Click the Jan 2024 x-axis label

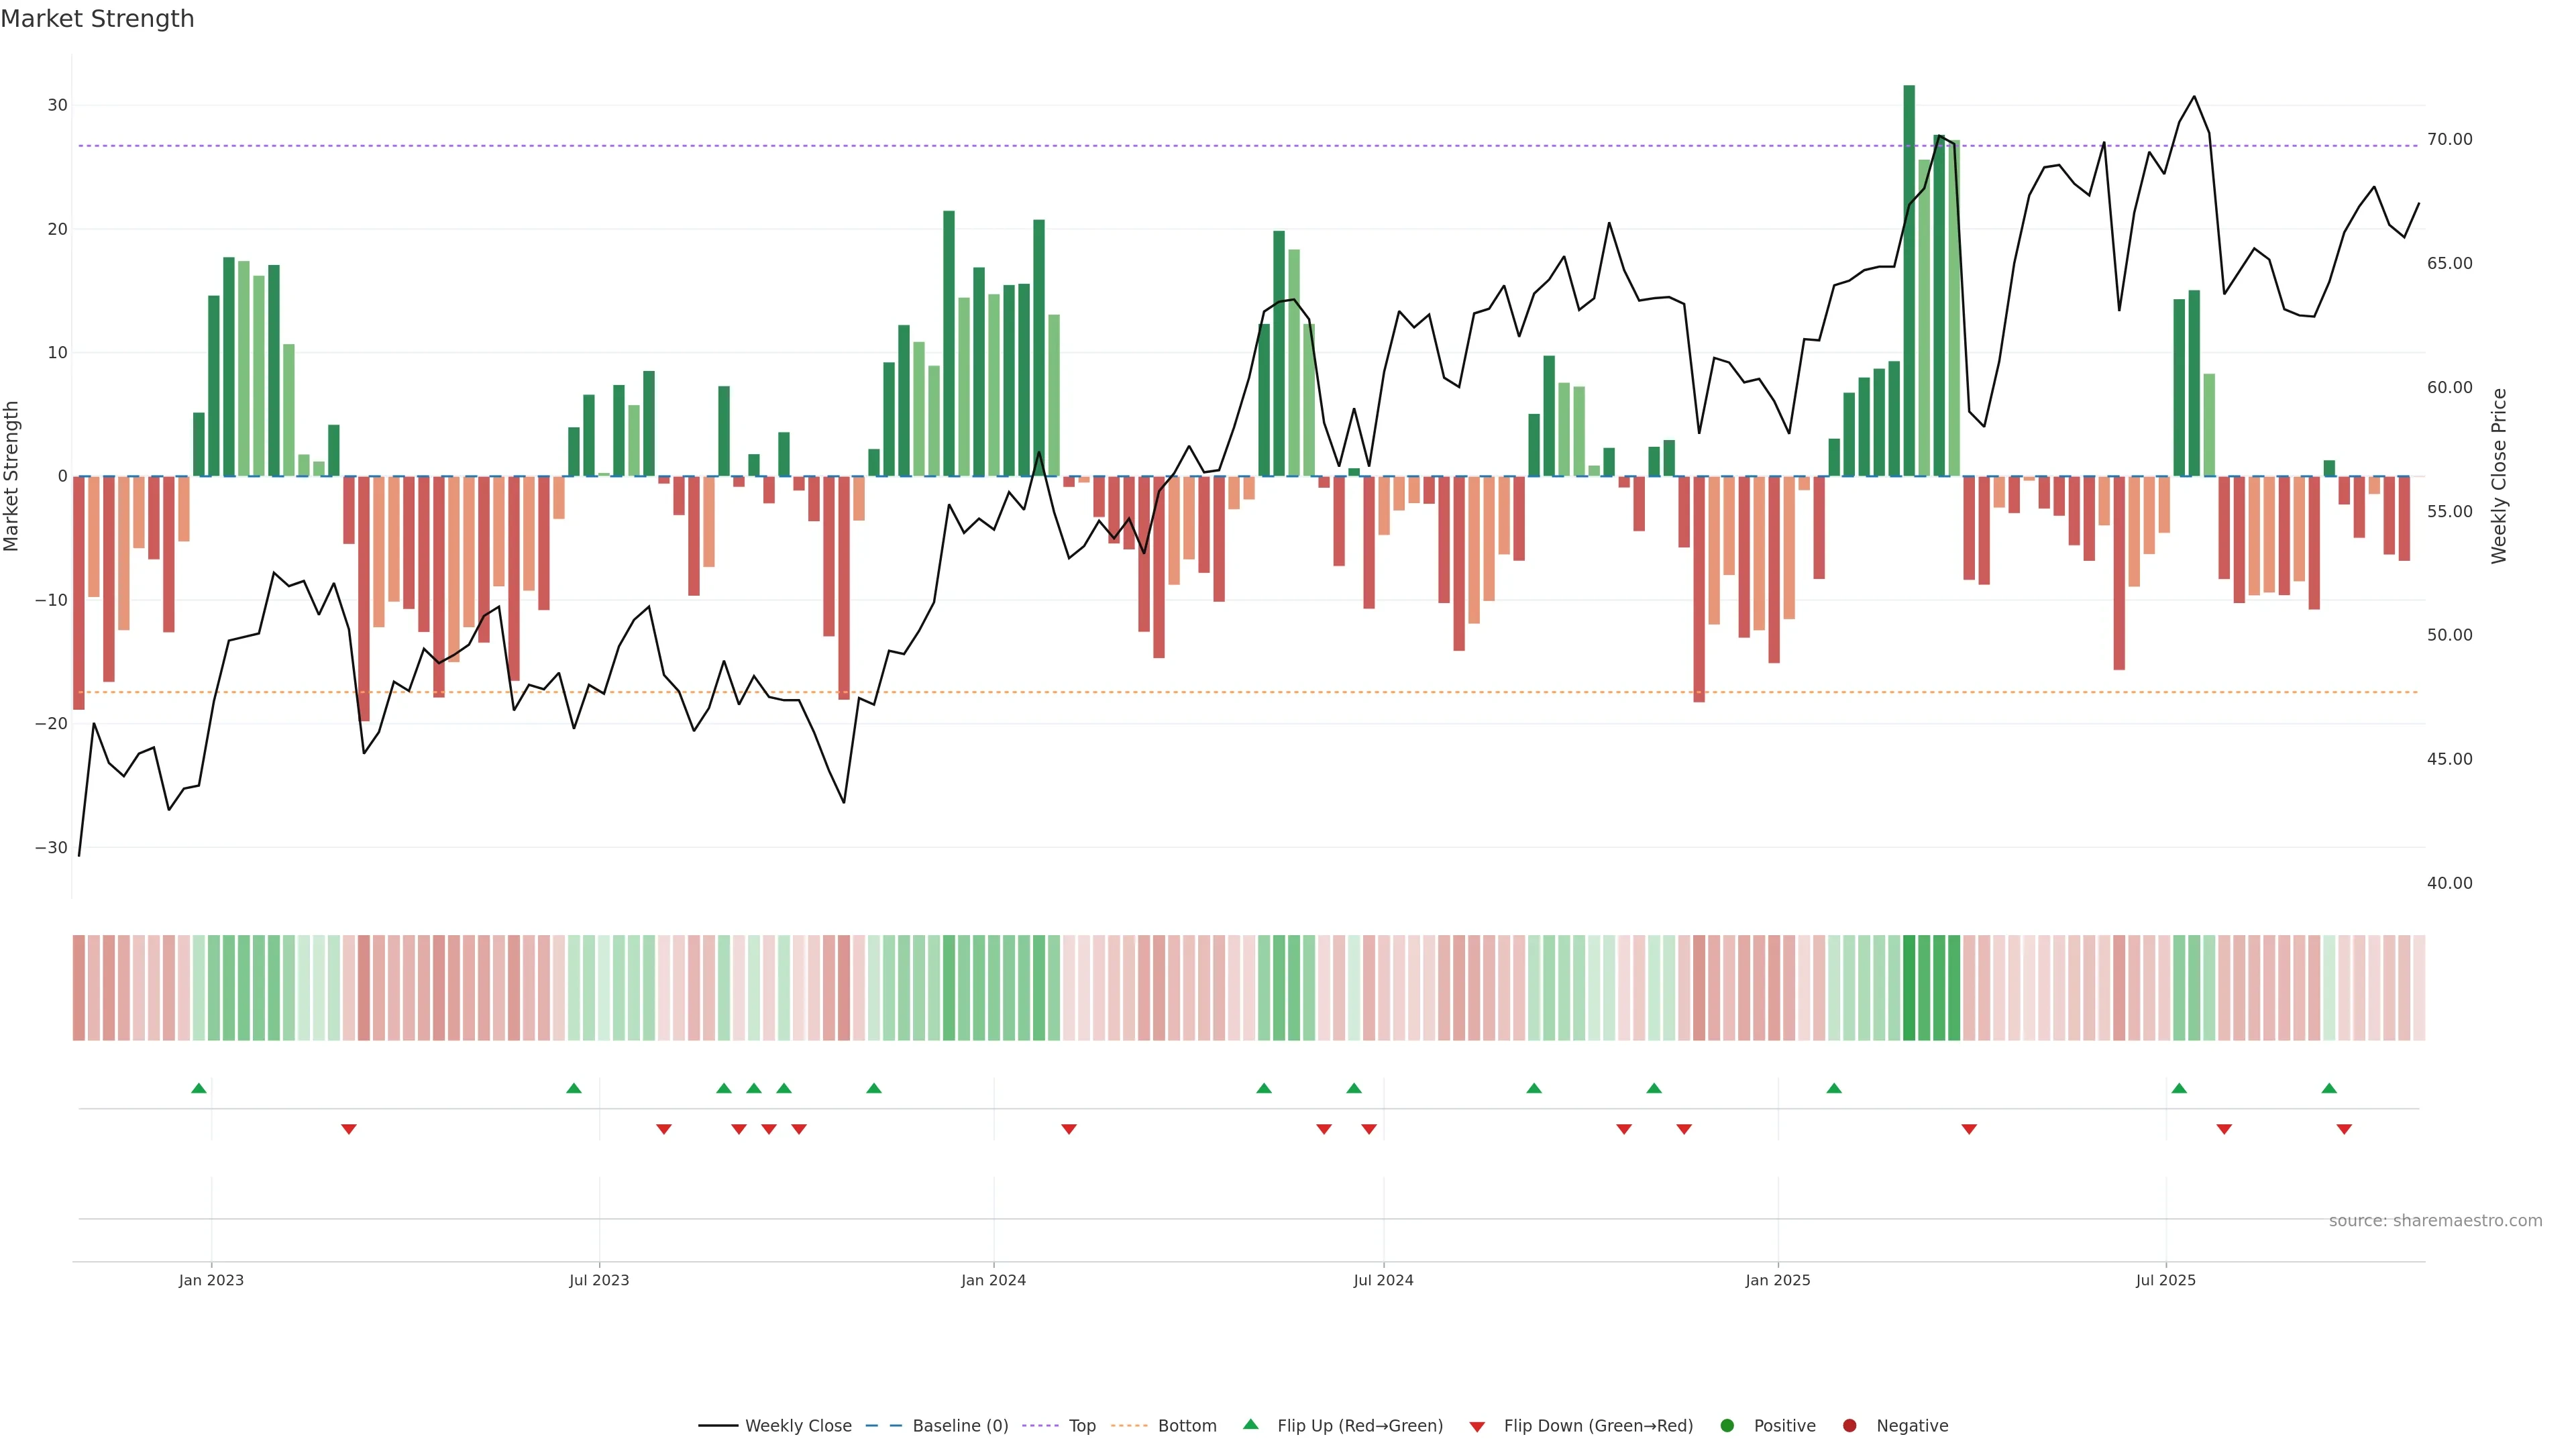tap(993, 1280)
